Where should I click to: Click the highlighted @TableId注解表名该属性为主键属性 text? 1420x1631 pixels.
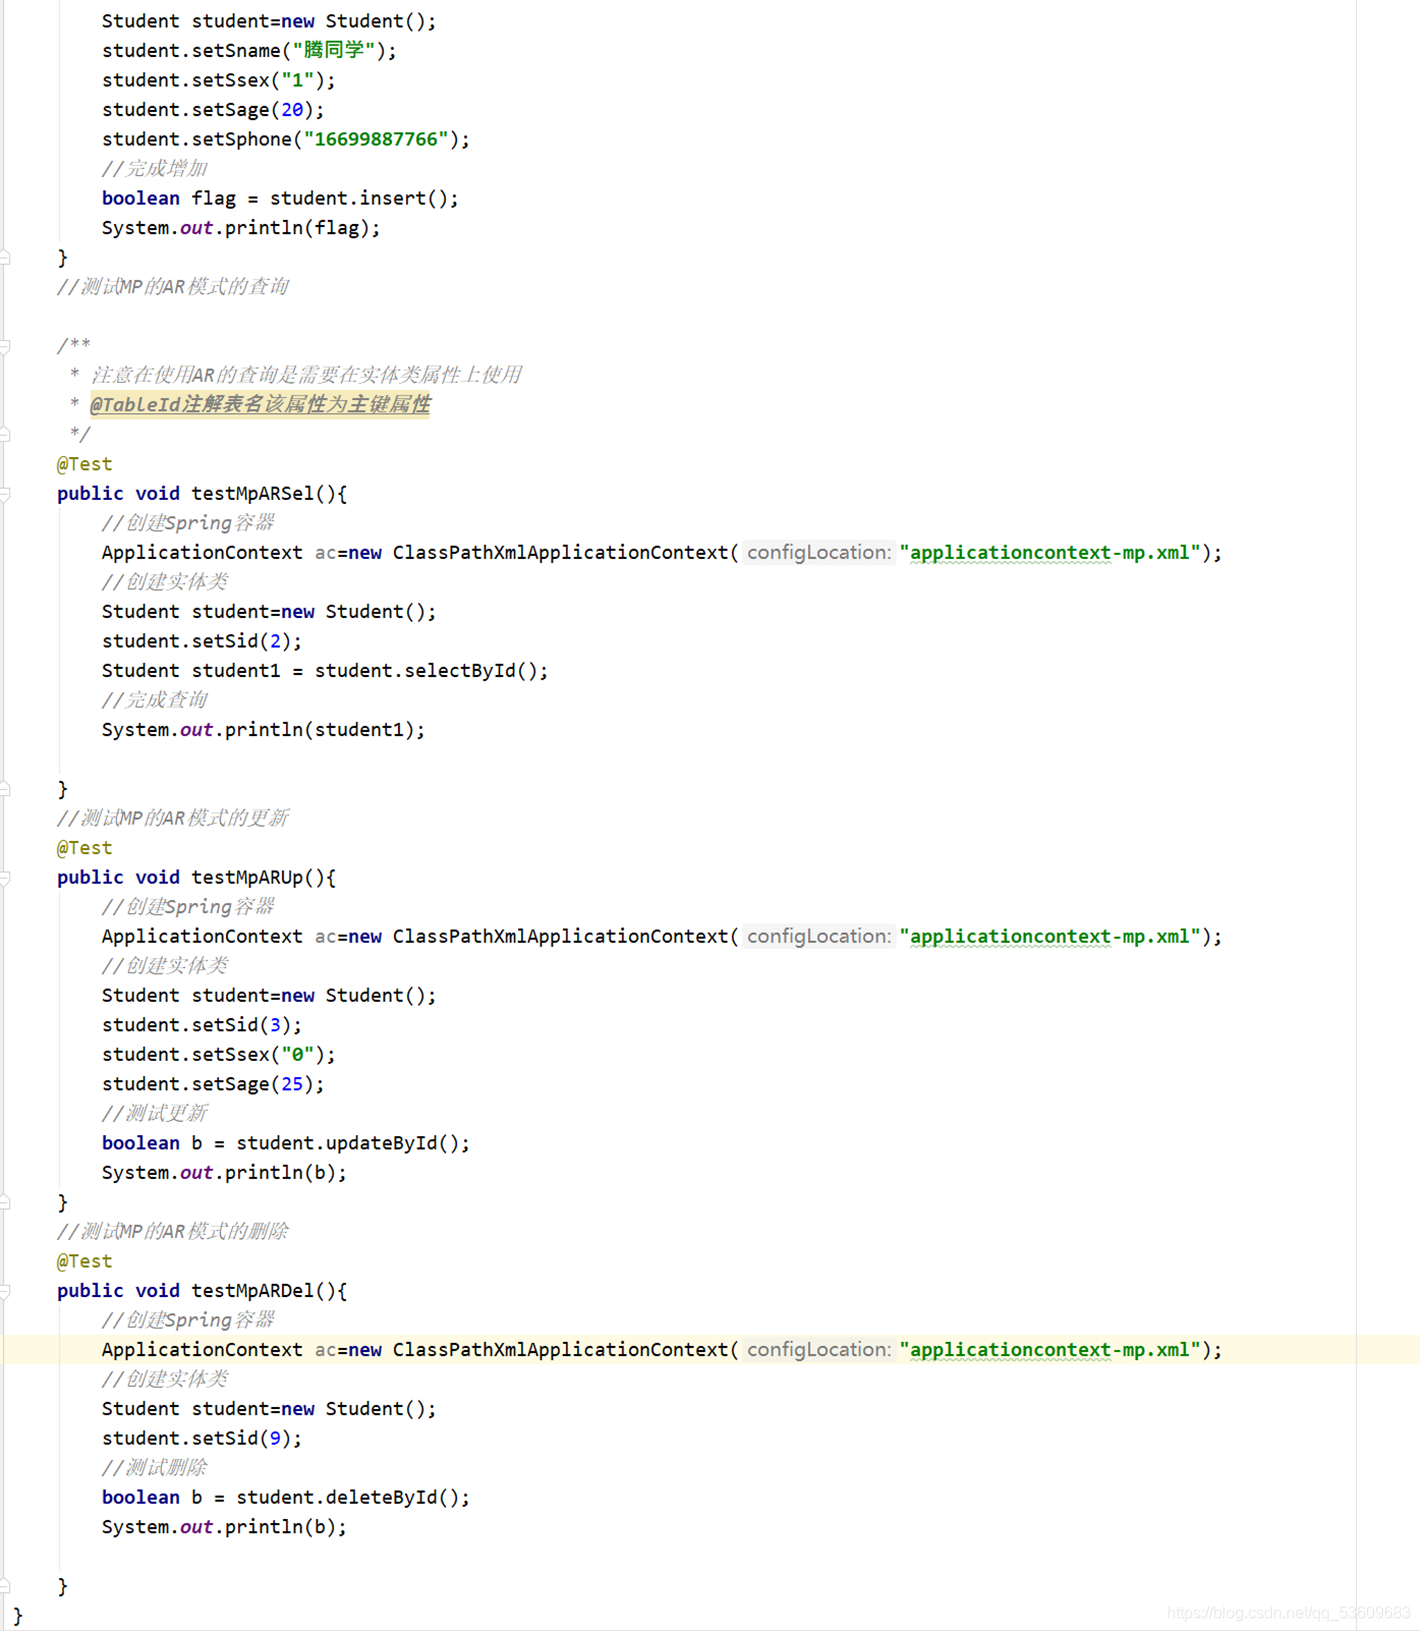[x=260, y=405]
